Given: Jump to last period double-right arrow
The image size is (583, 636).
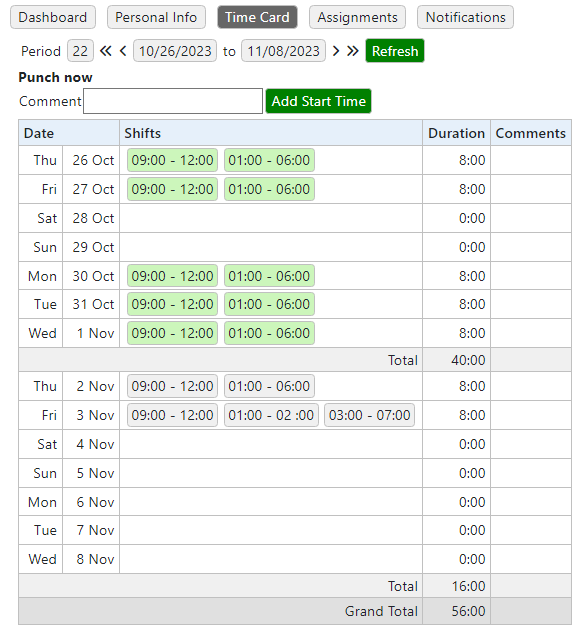Looking at the screenshot, I should (x=353, y=51).
